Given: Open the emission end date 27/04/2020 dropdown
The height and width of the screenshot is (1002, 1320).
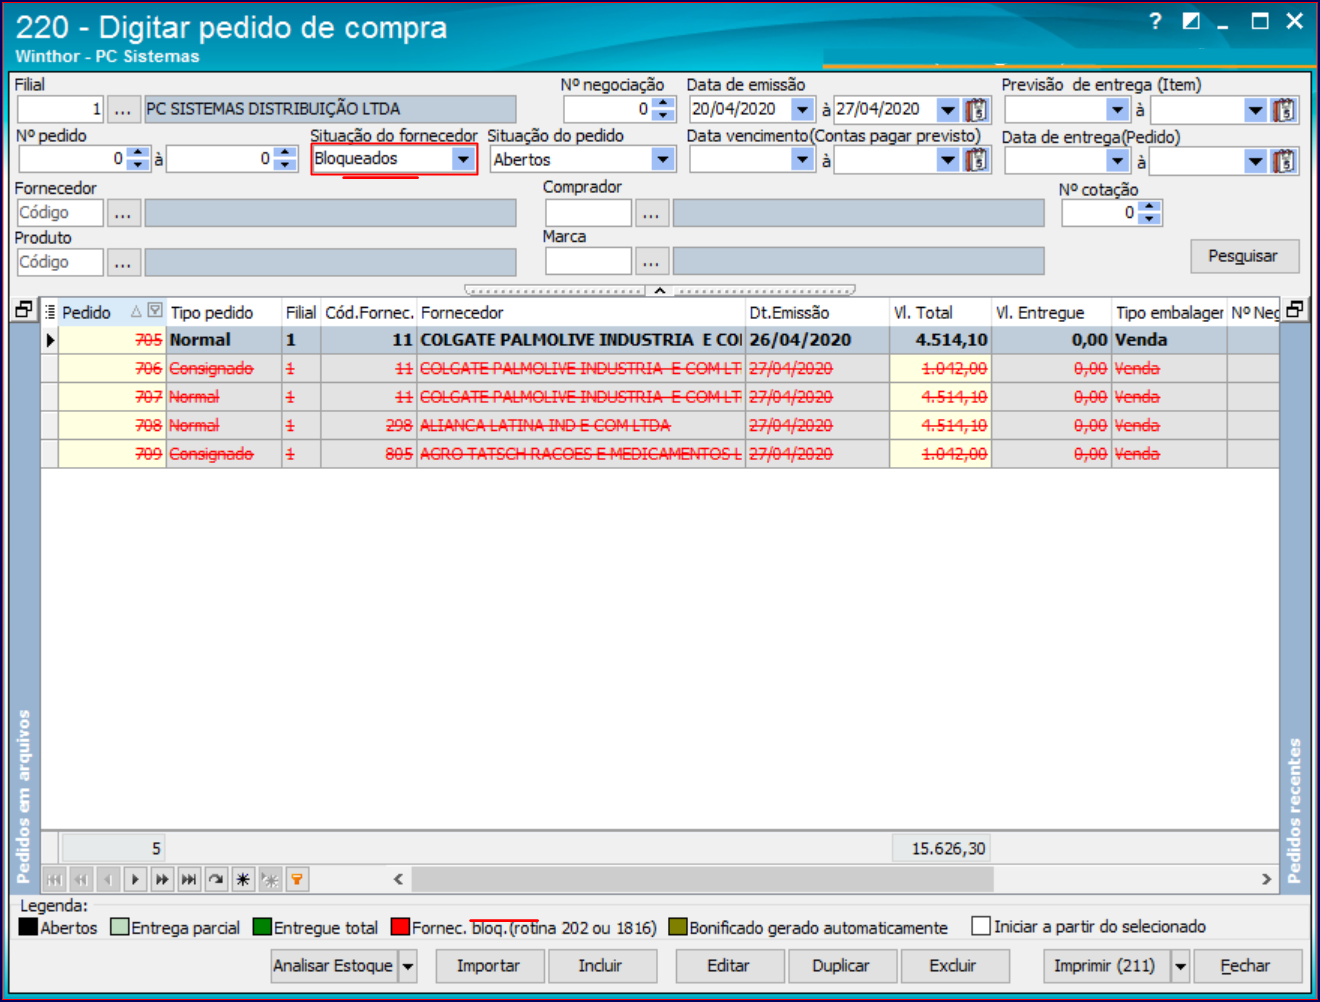Looking at the screenshot, I should [948, 109].
